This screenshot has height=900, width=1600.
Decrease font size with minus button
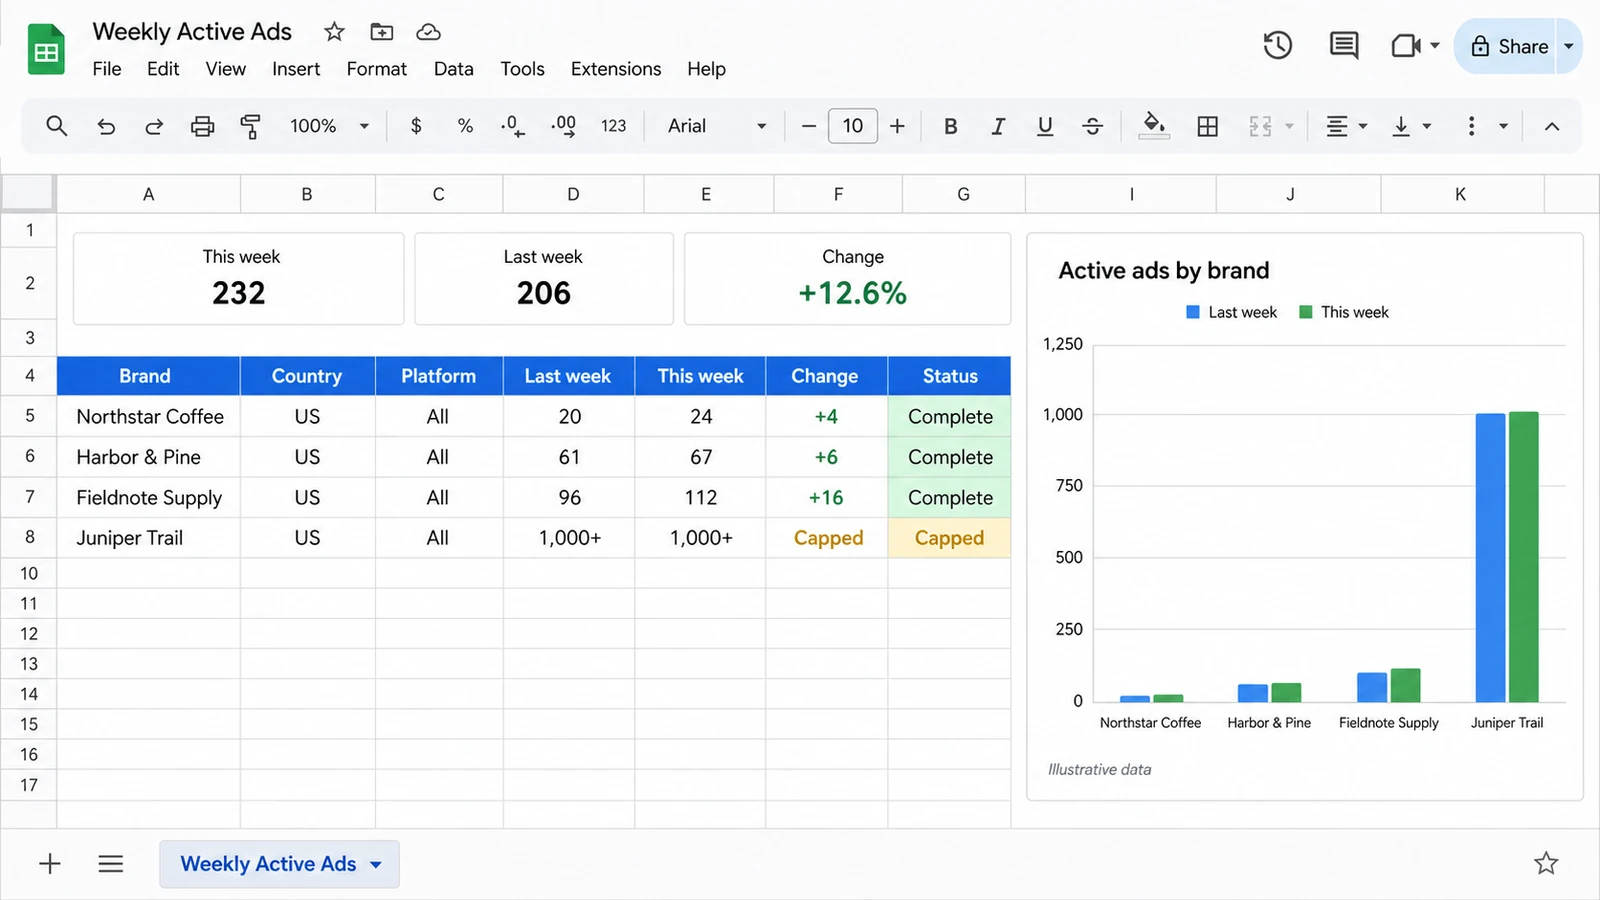point(809,126)
